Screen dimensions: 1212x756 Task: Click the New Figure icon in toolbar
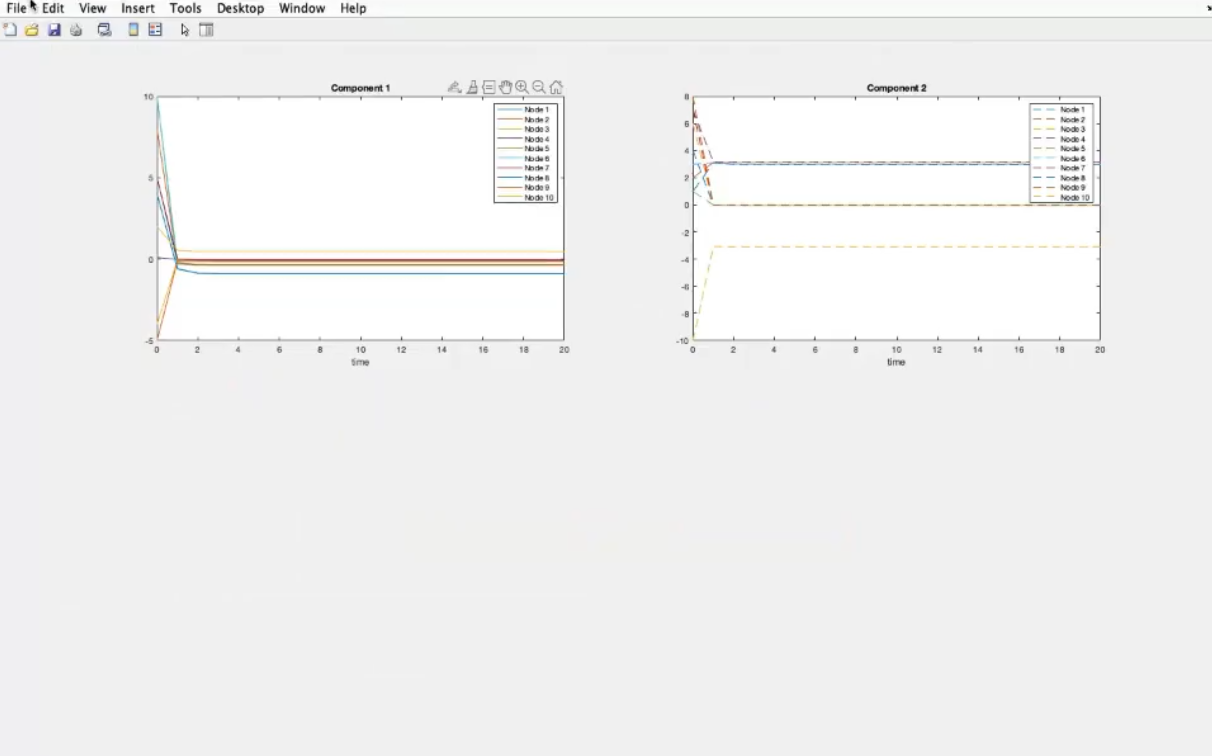pyautogui.click(x=10, y=30)
